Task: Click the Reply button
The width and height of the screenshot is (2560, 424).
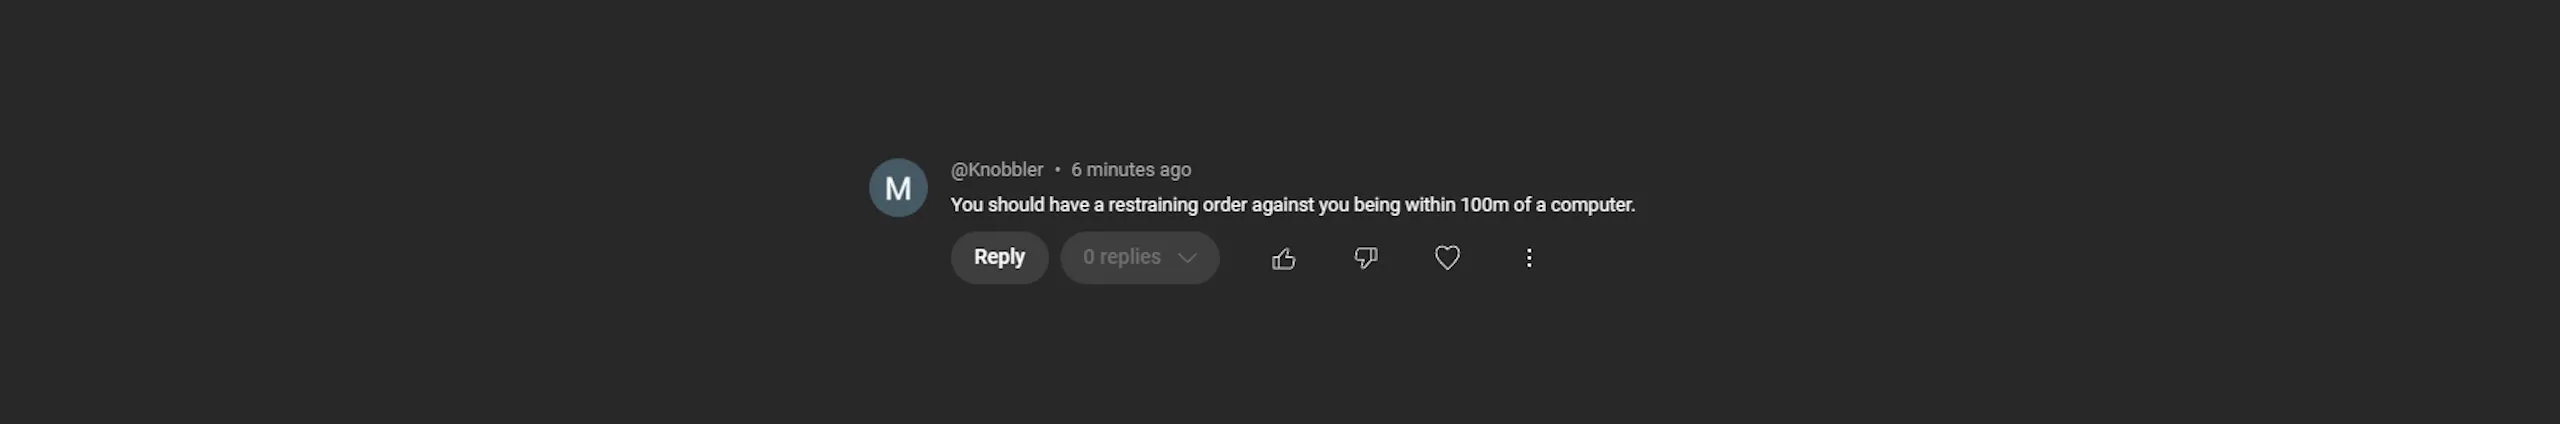Action: pyautogui.click(x=999, y=258)
